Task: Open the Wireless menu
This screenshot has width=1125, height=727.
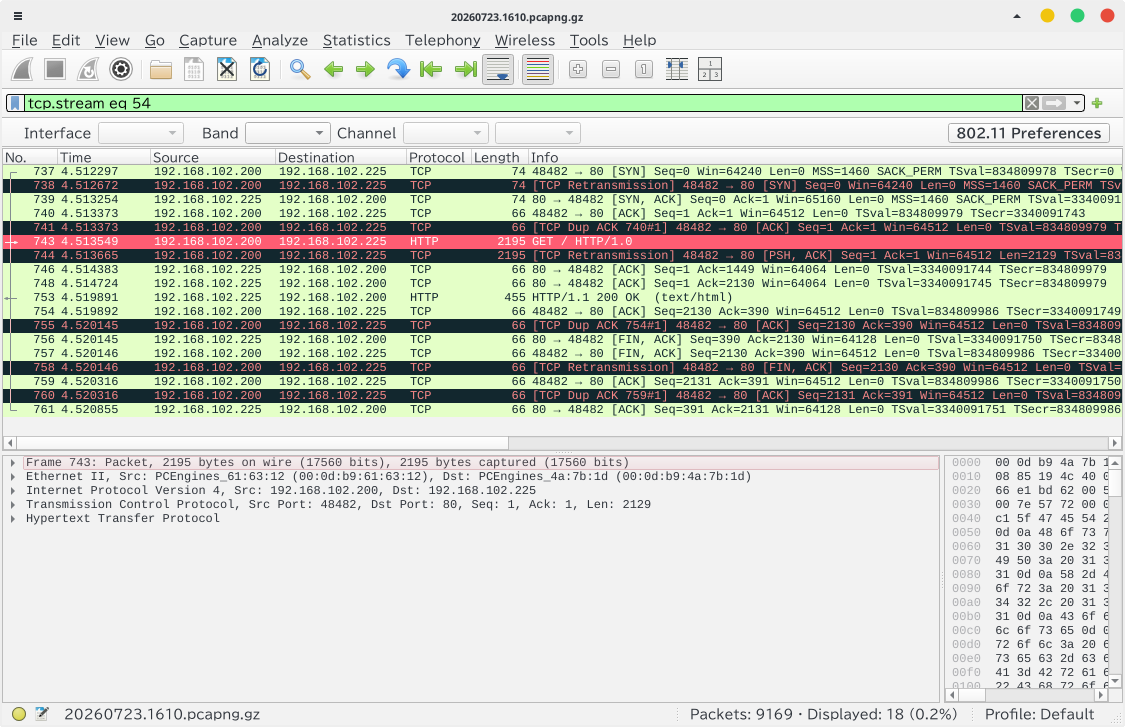Action: 524,40
